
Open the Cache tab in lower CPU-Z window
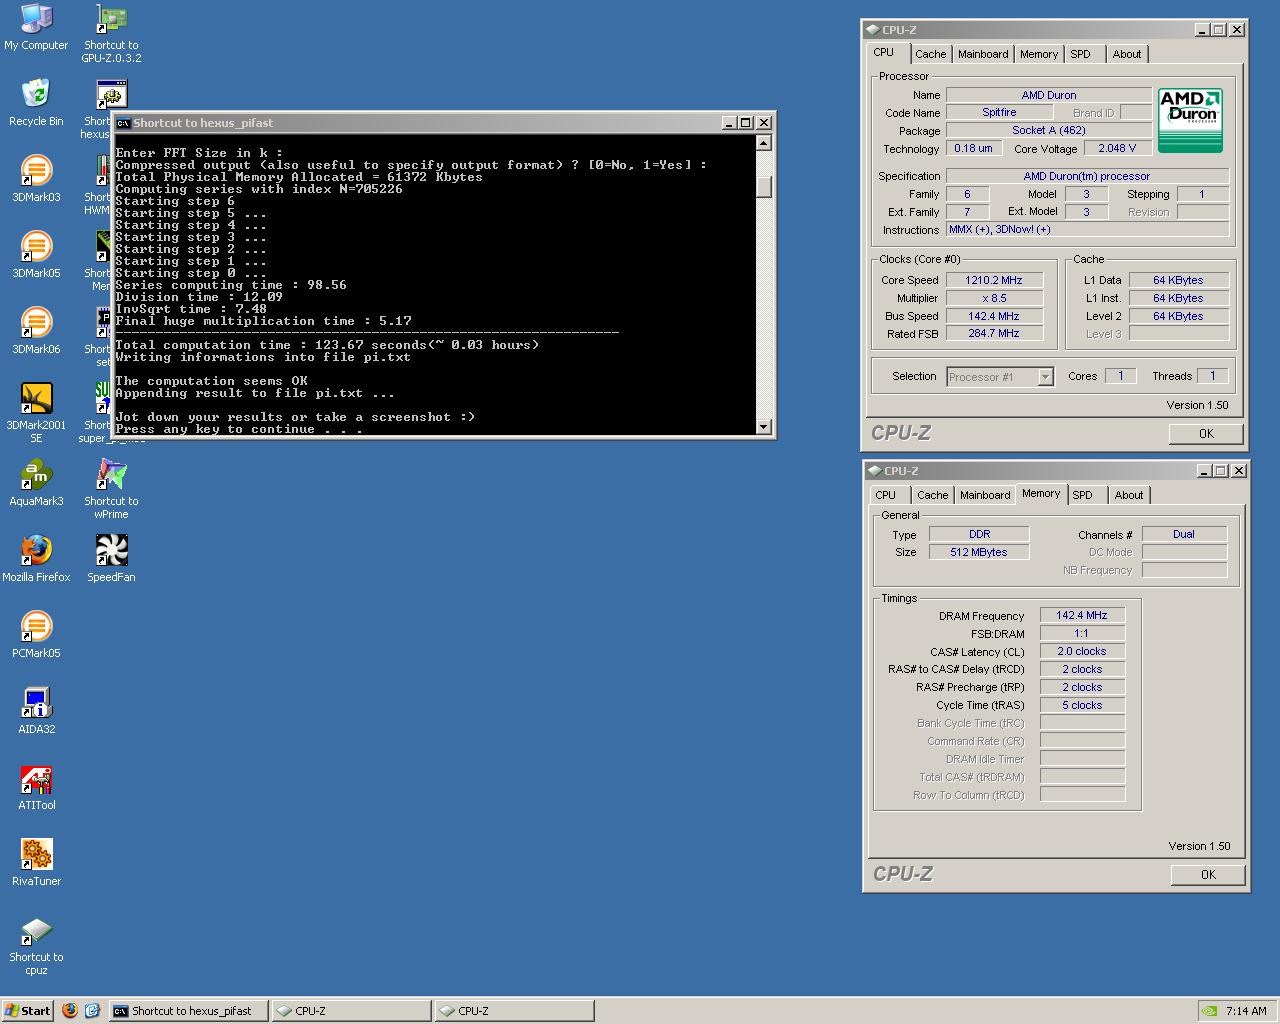pos(932,495)
